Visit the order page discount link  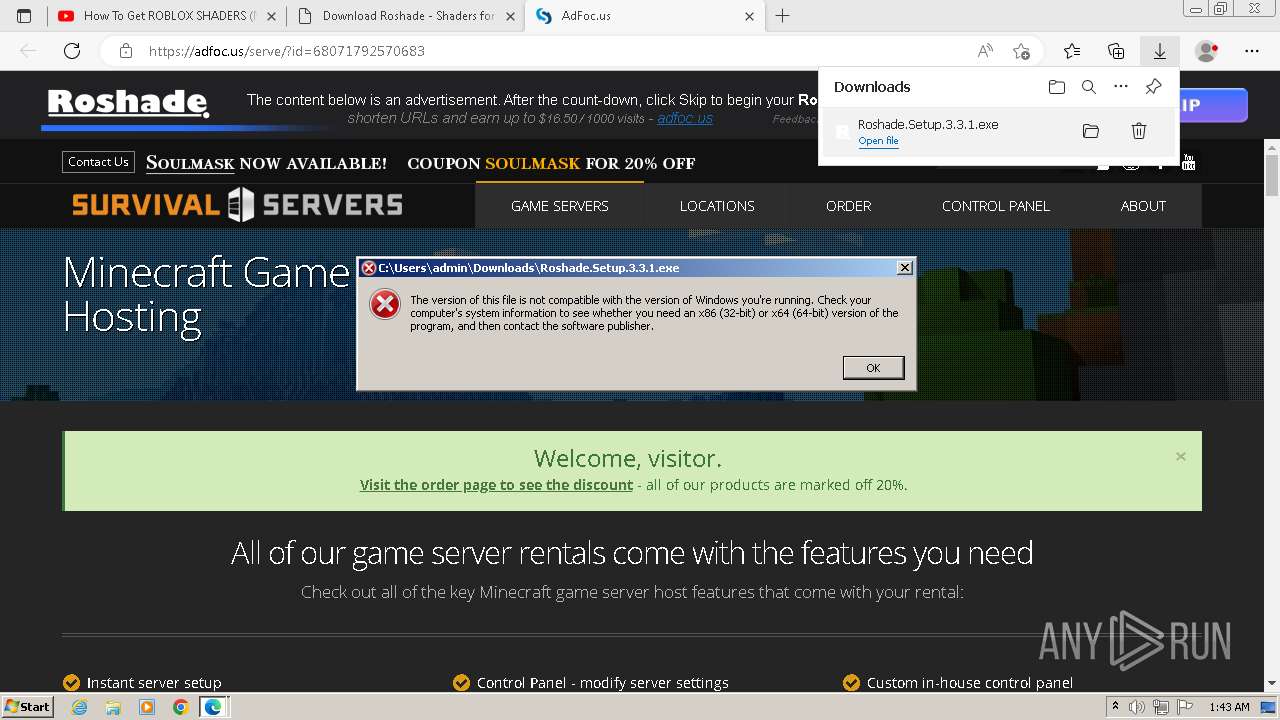[496, 485]
